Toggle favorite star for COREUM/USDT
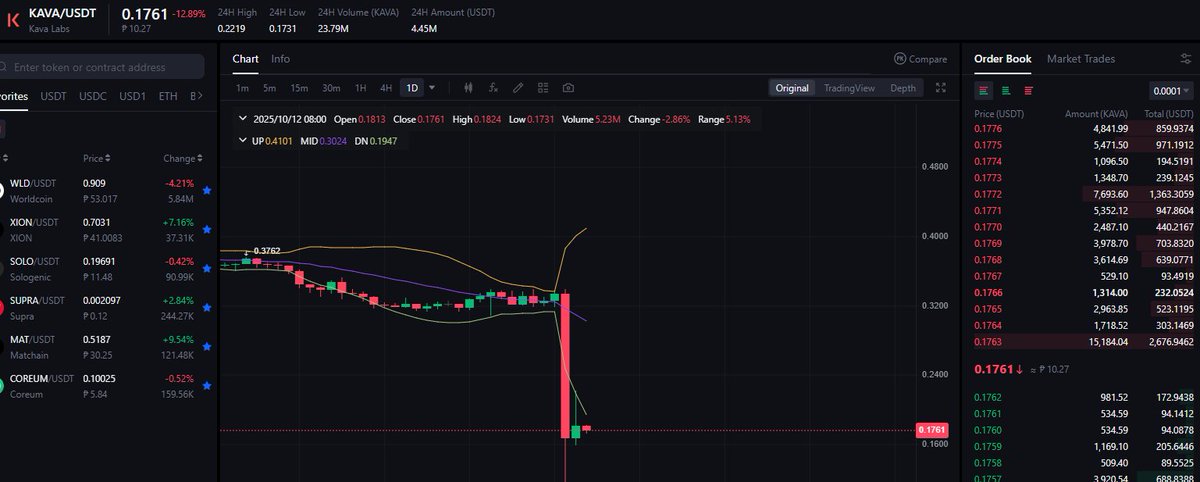 [x=207, y=386]
